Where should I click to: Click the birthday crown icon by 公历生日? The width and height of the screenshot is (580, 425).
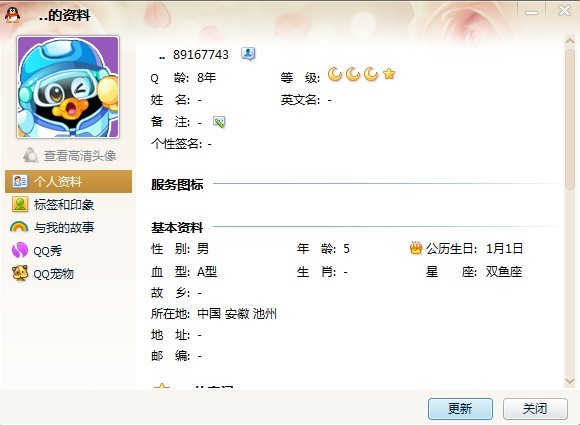416,248
